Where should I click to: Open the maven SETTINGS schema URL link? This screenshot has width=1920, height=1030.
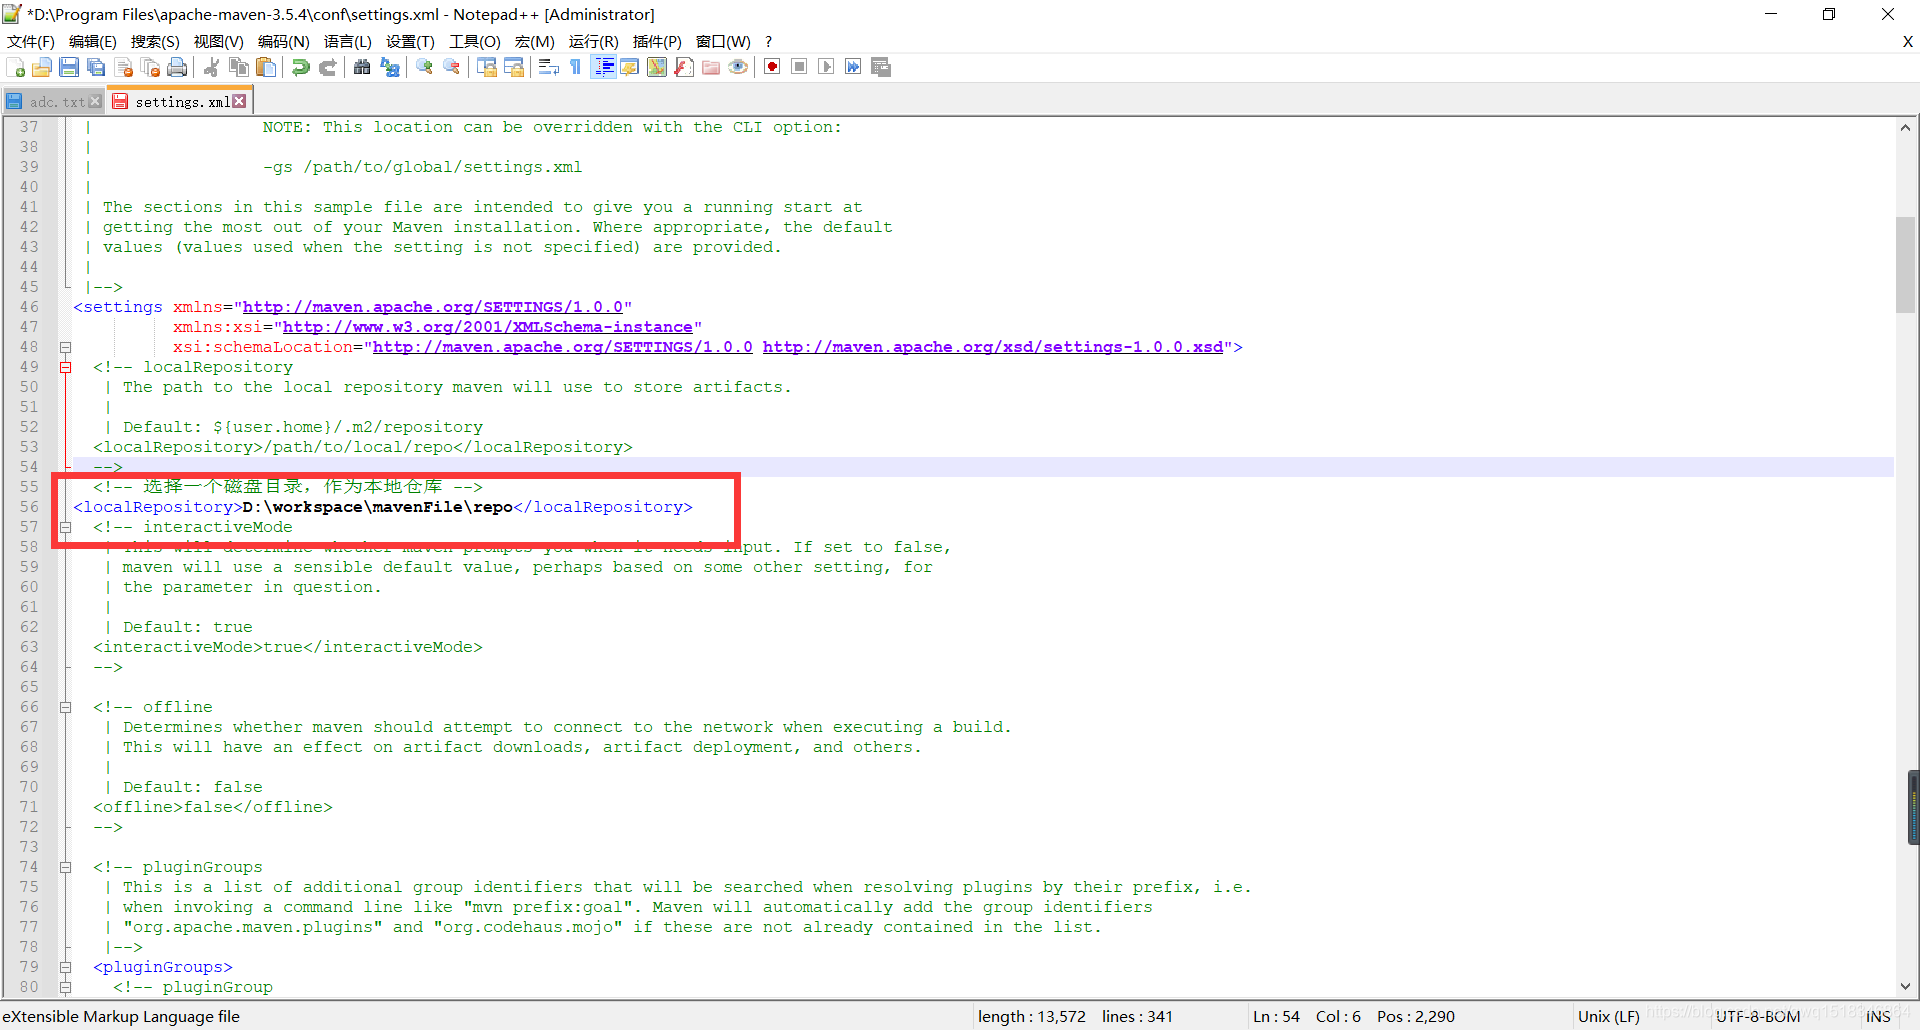[435, 307]
